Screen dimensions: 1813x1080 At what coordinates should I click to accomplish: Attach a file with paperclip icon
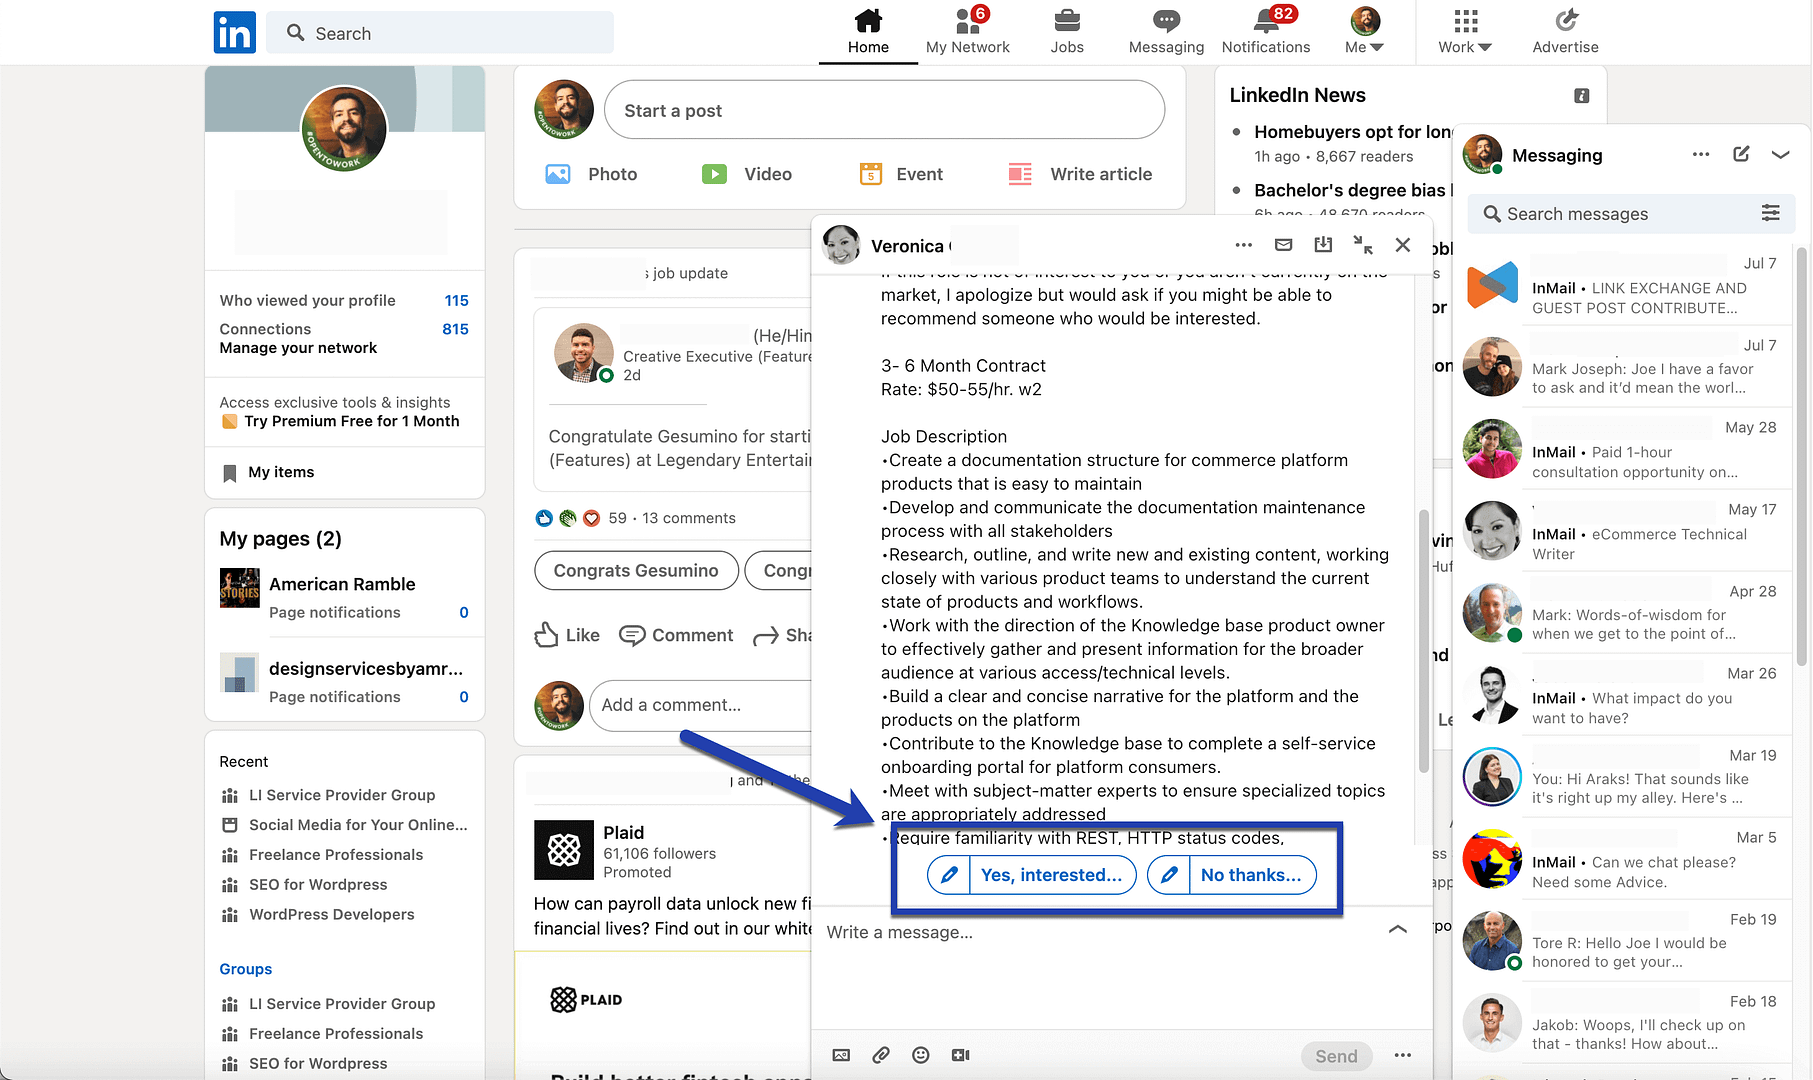coord(881,1055)
